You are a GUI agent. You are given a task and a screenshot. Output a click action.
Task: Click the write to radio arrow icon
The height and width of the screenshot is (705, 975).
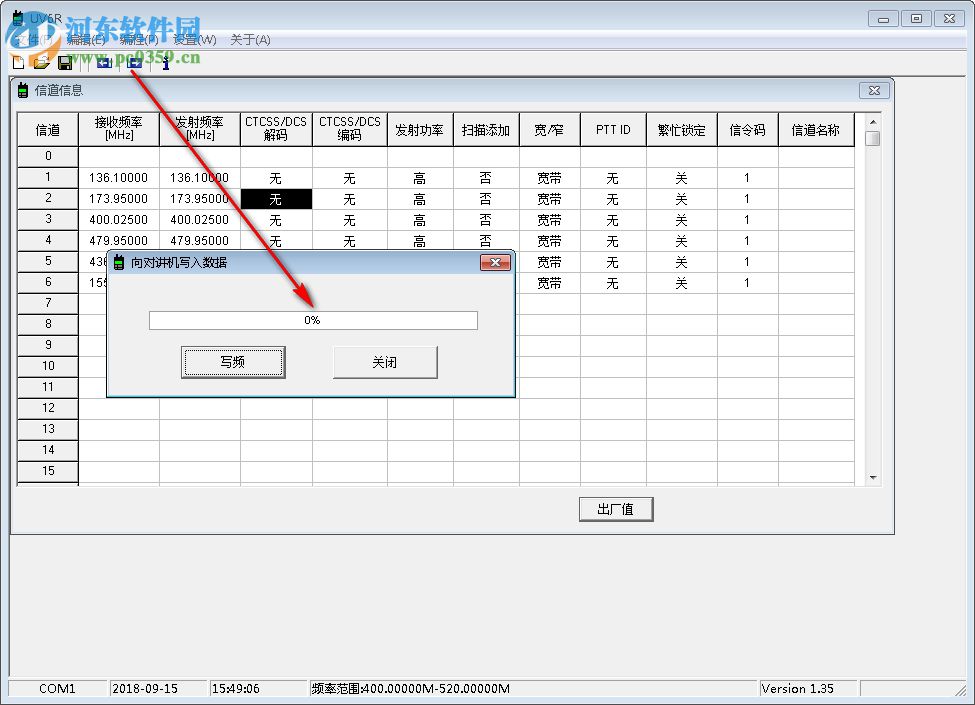(x=134, y=62)
